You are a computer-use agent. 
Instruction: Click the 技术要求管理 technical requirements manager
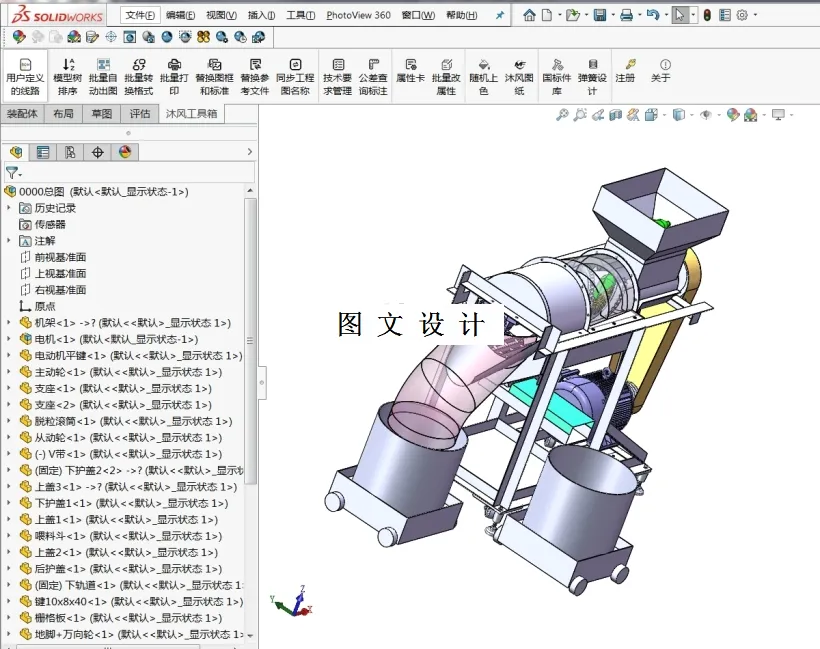click(335, 75)
